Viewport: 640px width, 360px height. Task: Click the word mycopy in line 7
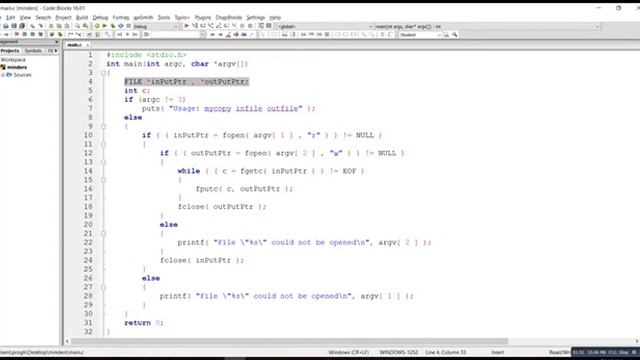218,109
